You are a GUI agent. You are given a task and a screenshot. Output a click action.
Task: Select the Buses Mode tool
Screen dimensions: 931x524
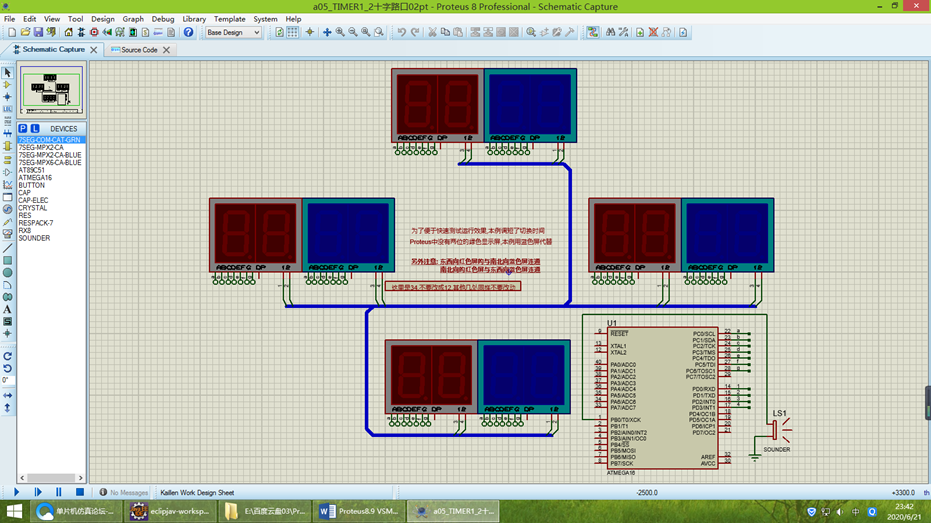pos(7,134)
